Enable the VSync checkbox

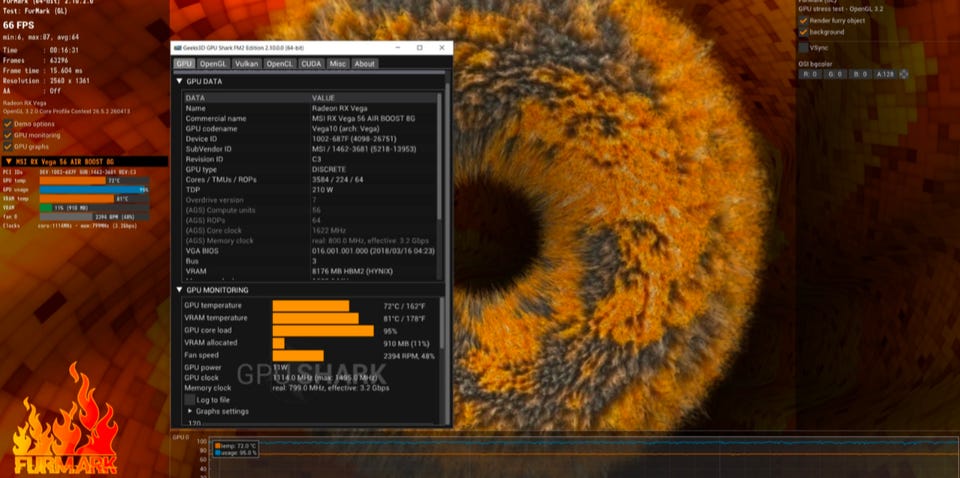(x=803, y=47)
